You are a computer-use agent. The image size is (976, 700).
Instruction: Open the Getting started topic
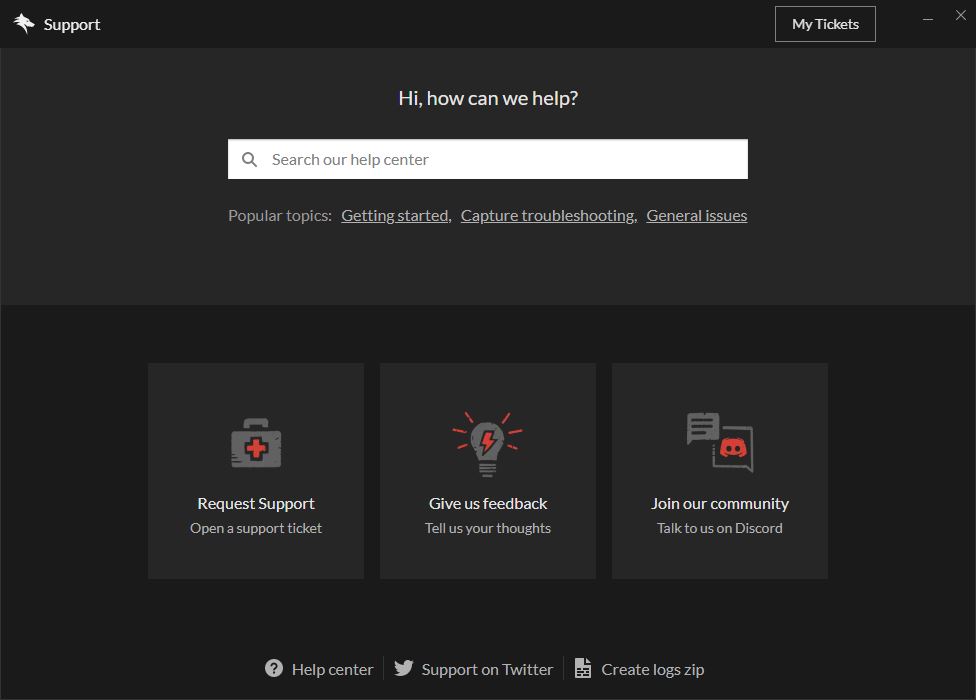[395, 215]
